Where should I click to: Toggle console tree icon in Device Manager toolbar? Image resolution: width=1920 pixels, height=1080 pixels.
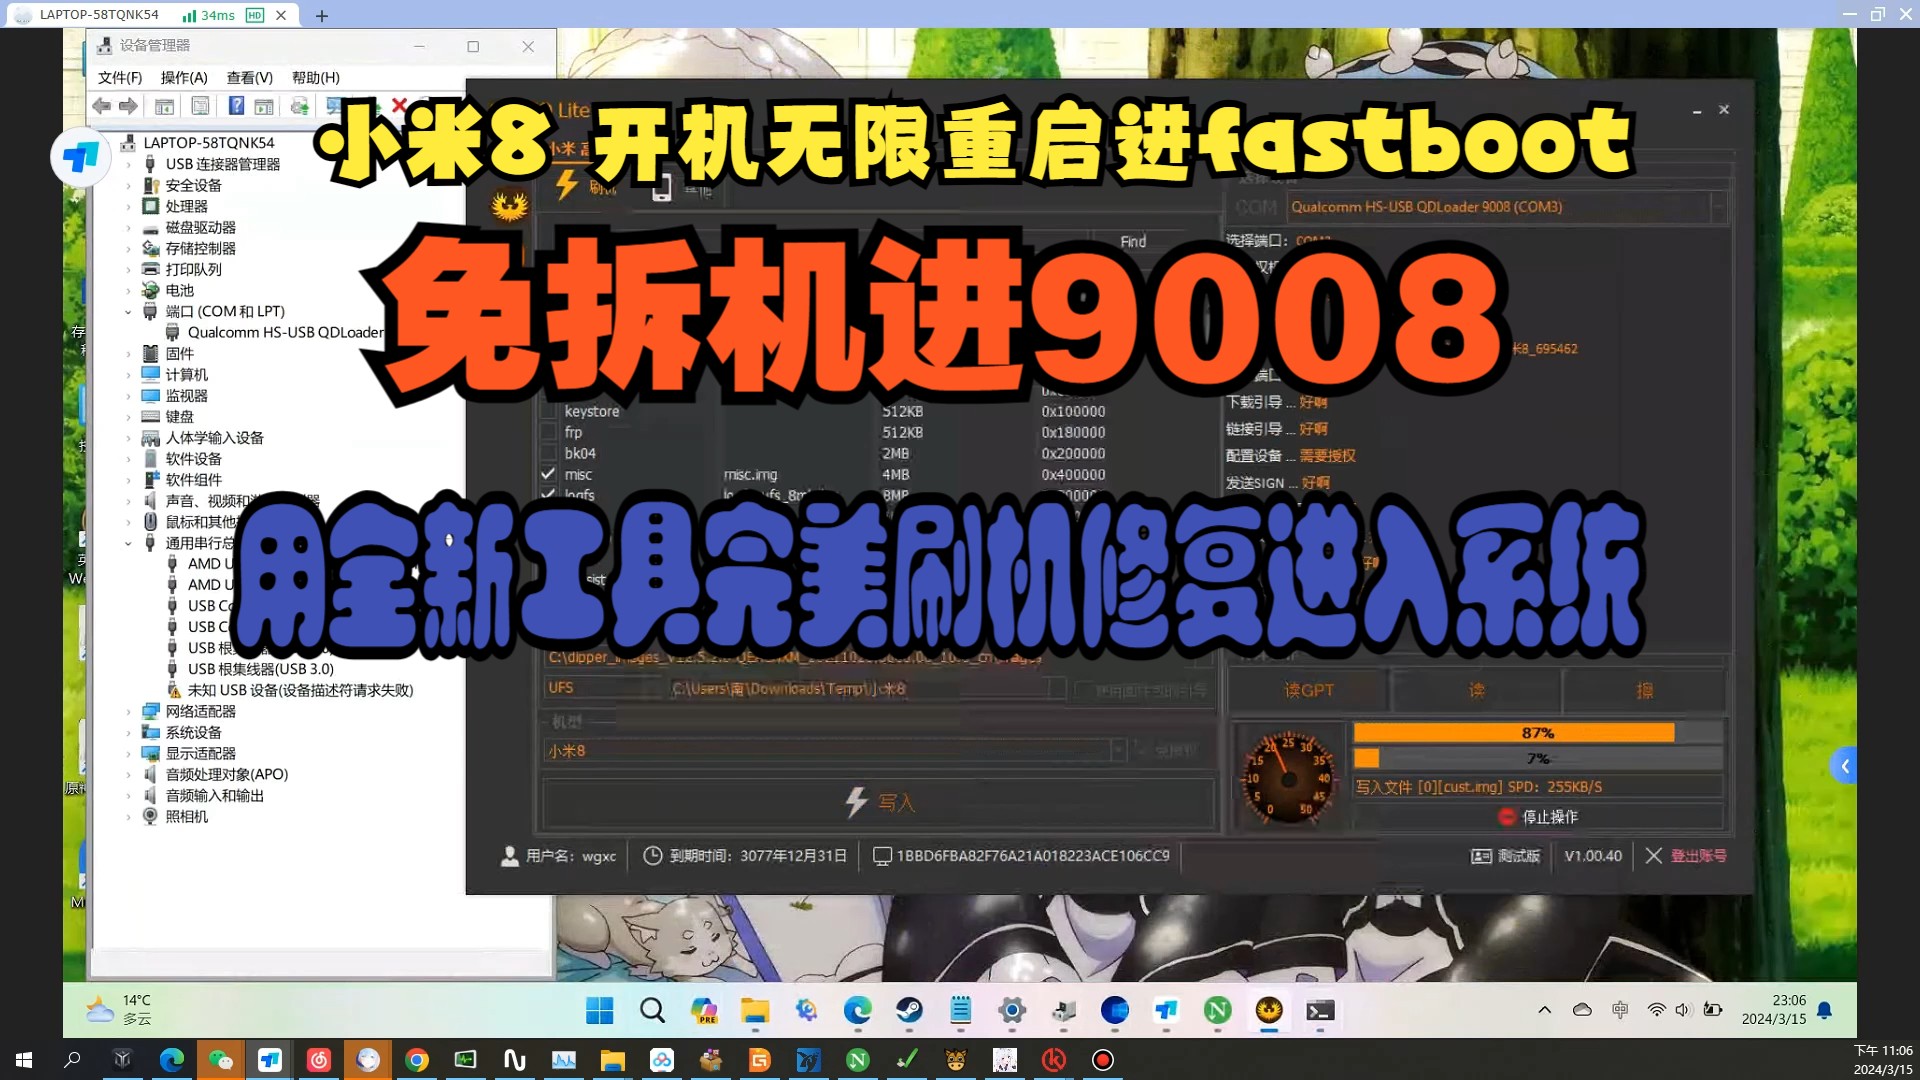click(x=164, y=106)
